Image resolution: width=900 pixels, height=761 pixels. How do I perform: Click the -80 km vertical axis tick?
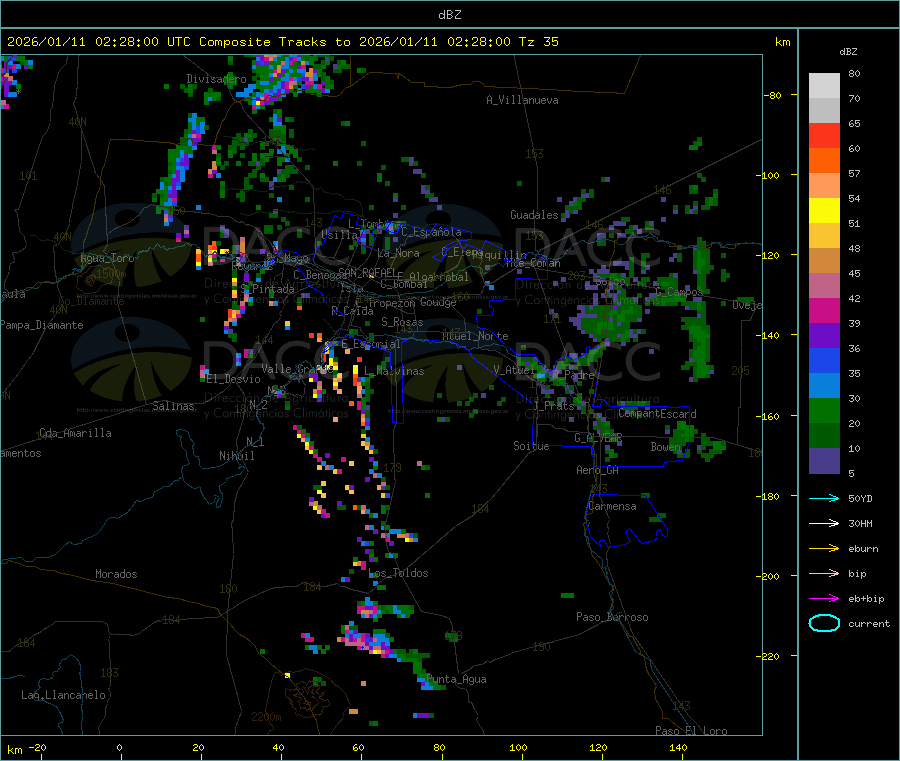coord(773,95)
